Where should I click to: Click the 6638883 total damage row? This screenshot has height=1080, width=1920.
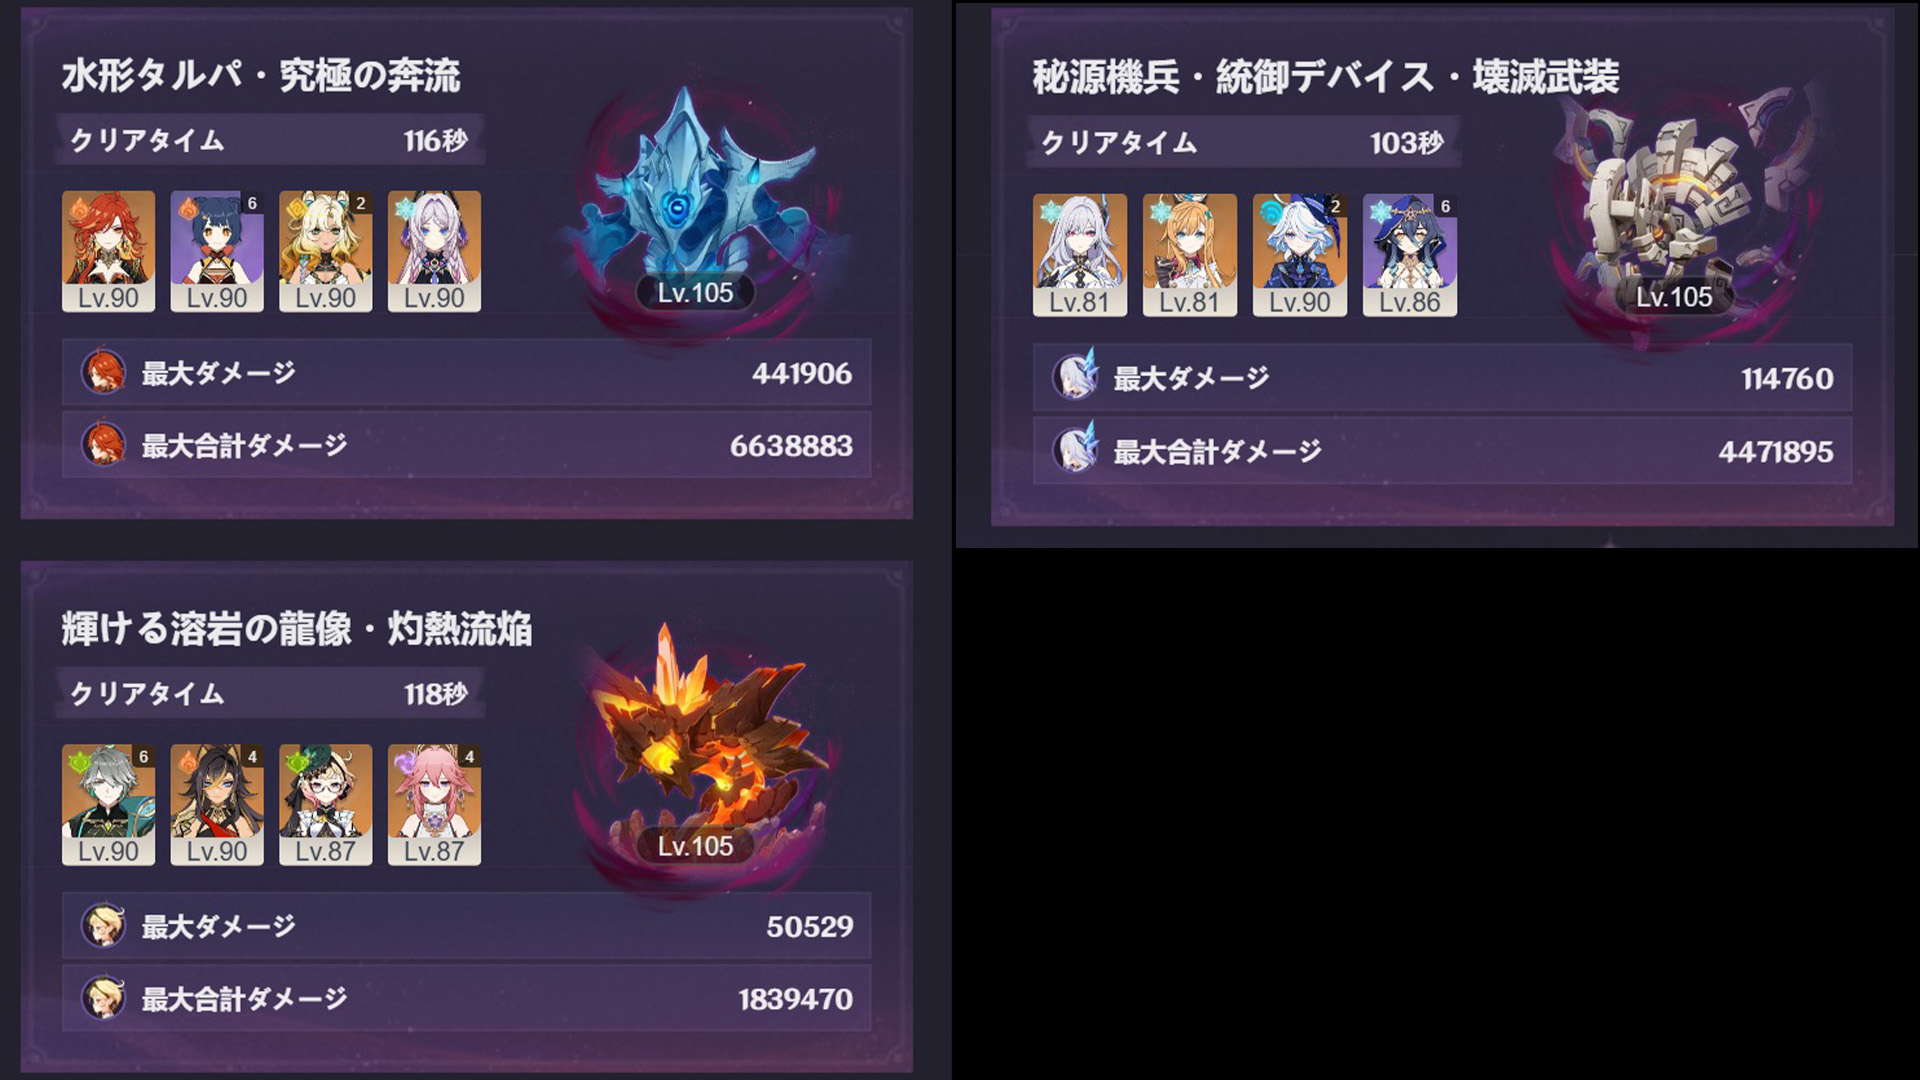(467, 445)
